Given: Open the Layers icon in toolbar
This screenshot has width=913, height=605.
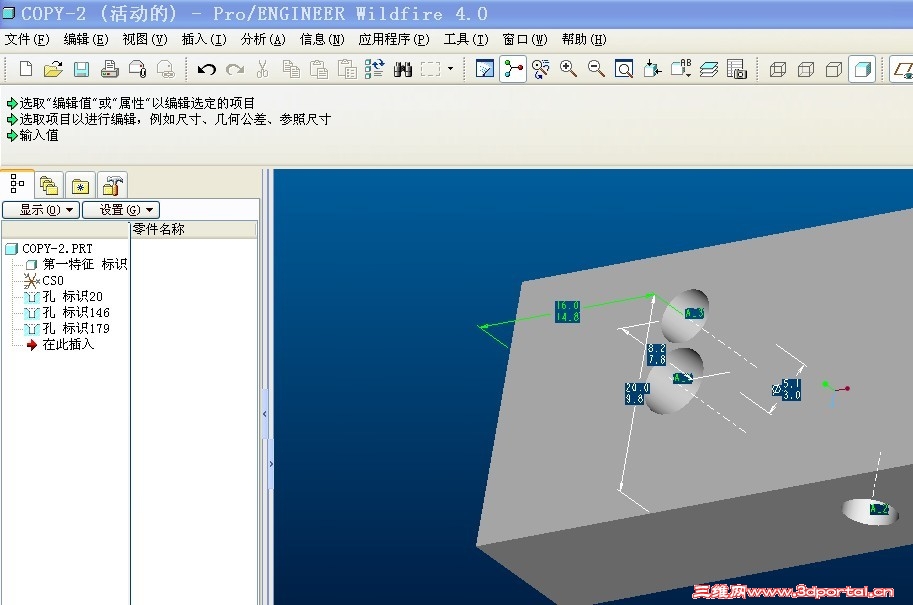Looking at the screenshot, I should point(709,69).
